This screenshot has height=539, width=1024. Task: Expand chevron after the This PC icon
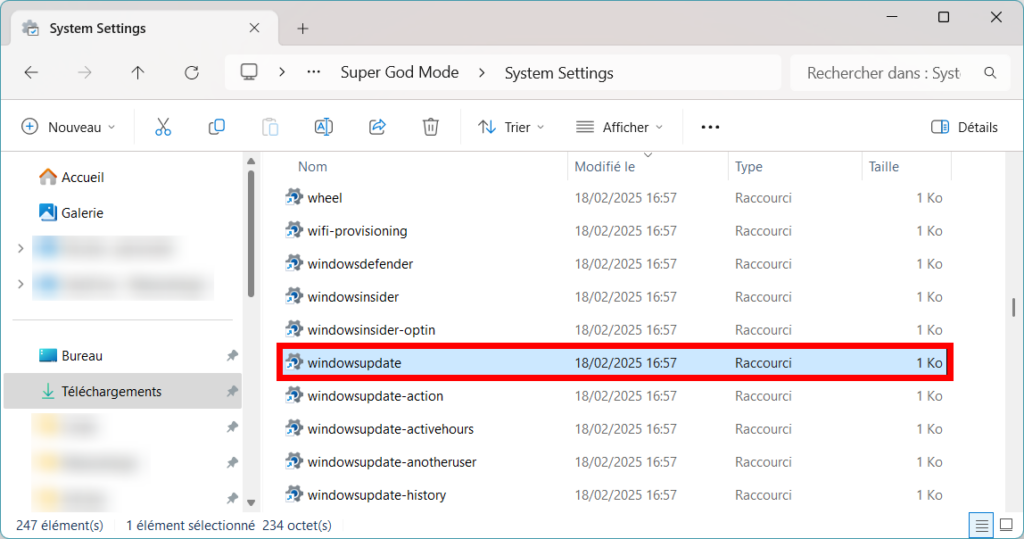(x=281, y=72)
